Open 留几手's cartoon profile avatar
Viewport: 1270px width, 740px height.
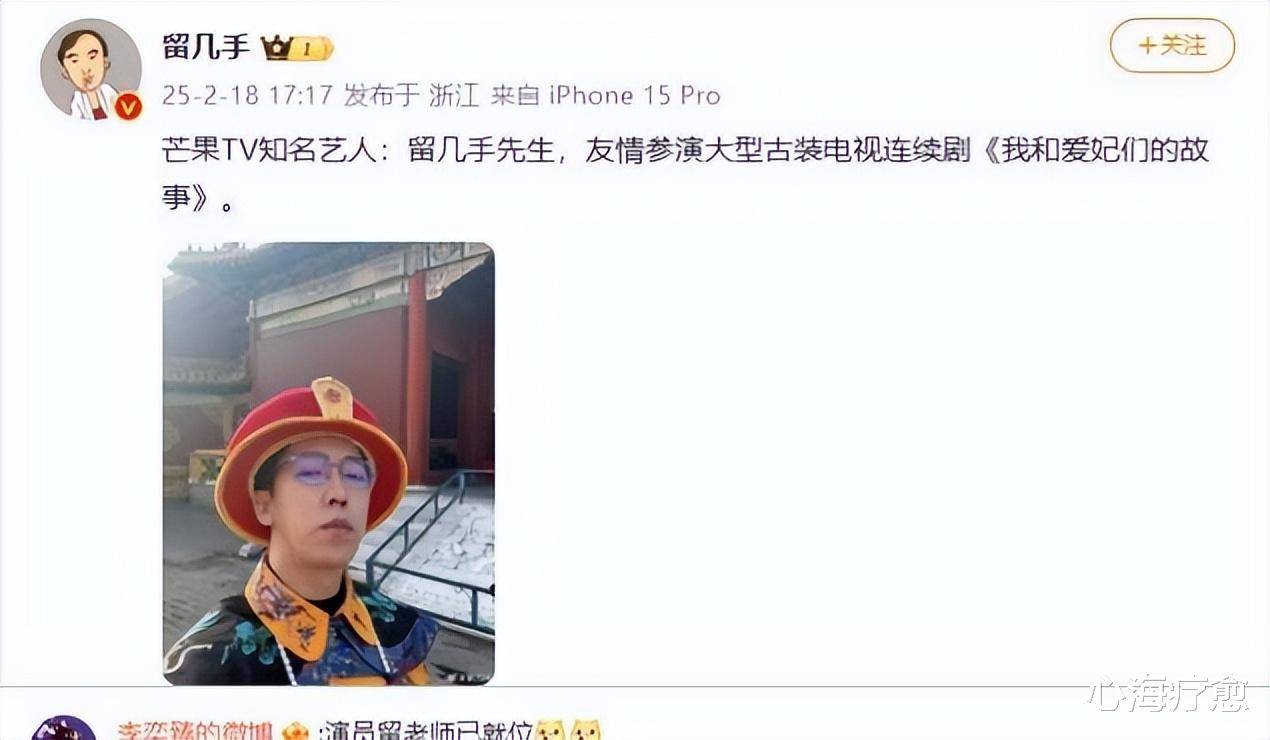tap(91, 69)
